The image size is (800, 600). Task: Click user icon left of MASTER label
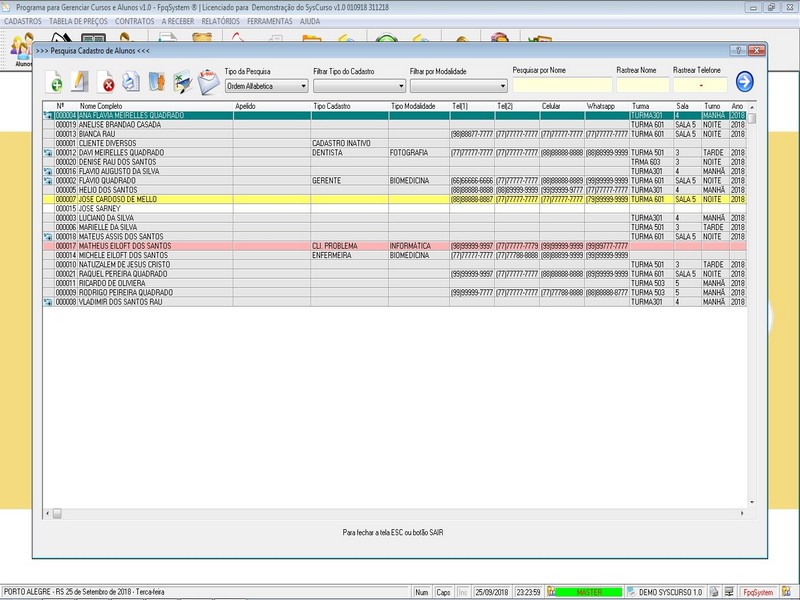click(x=551, y=592)
